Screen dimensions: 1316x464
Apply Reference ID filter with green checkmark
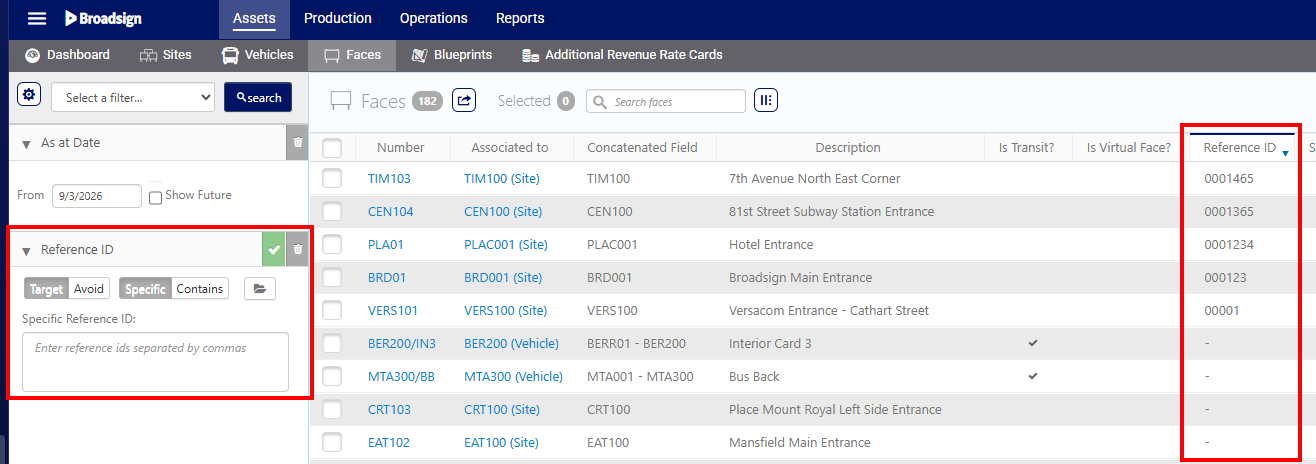tap(273, 250)
